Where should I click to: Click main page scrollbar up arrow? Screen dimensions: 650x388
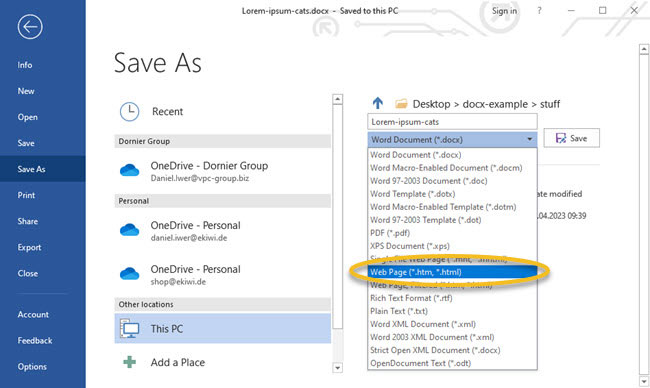tap(644, 49)
